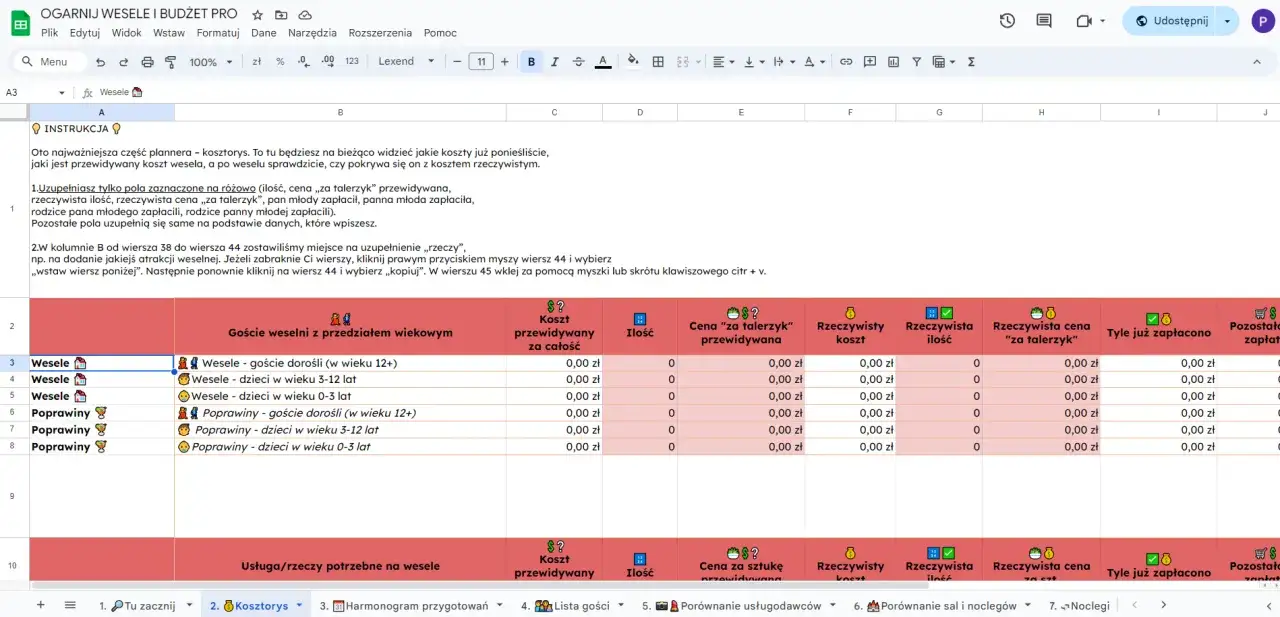Open the text color picker
1280x617 pixels.
point(603,61)
